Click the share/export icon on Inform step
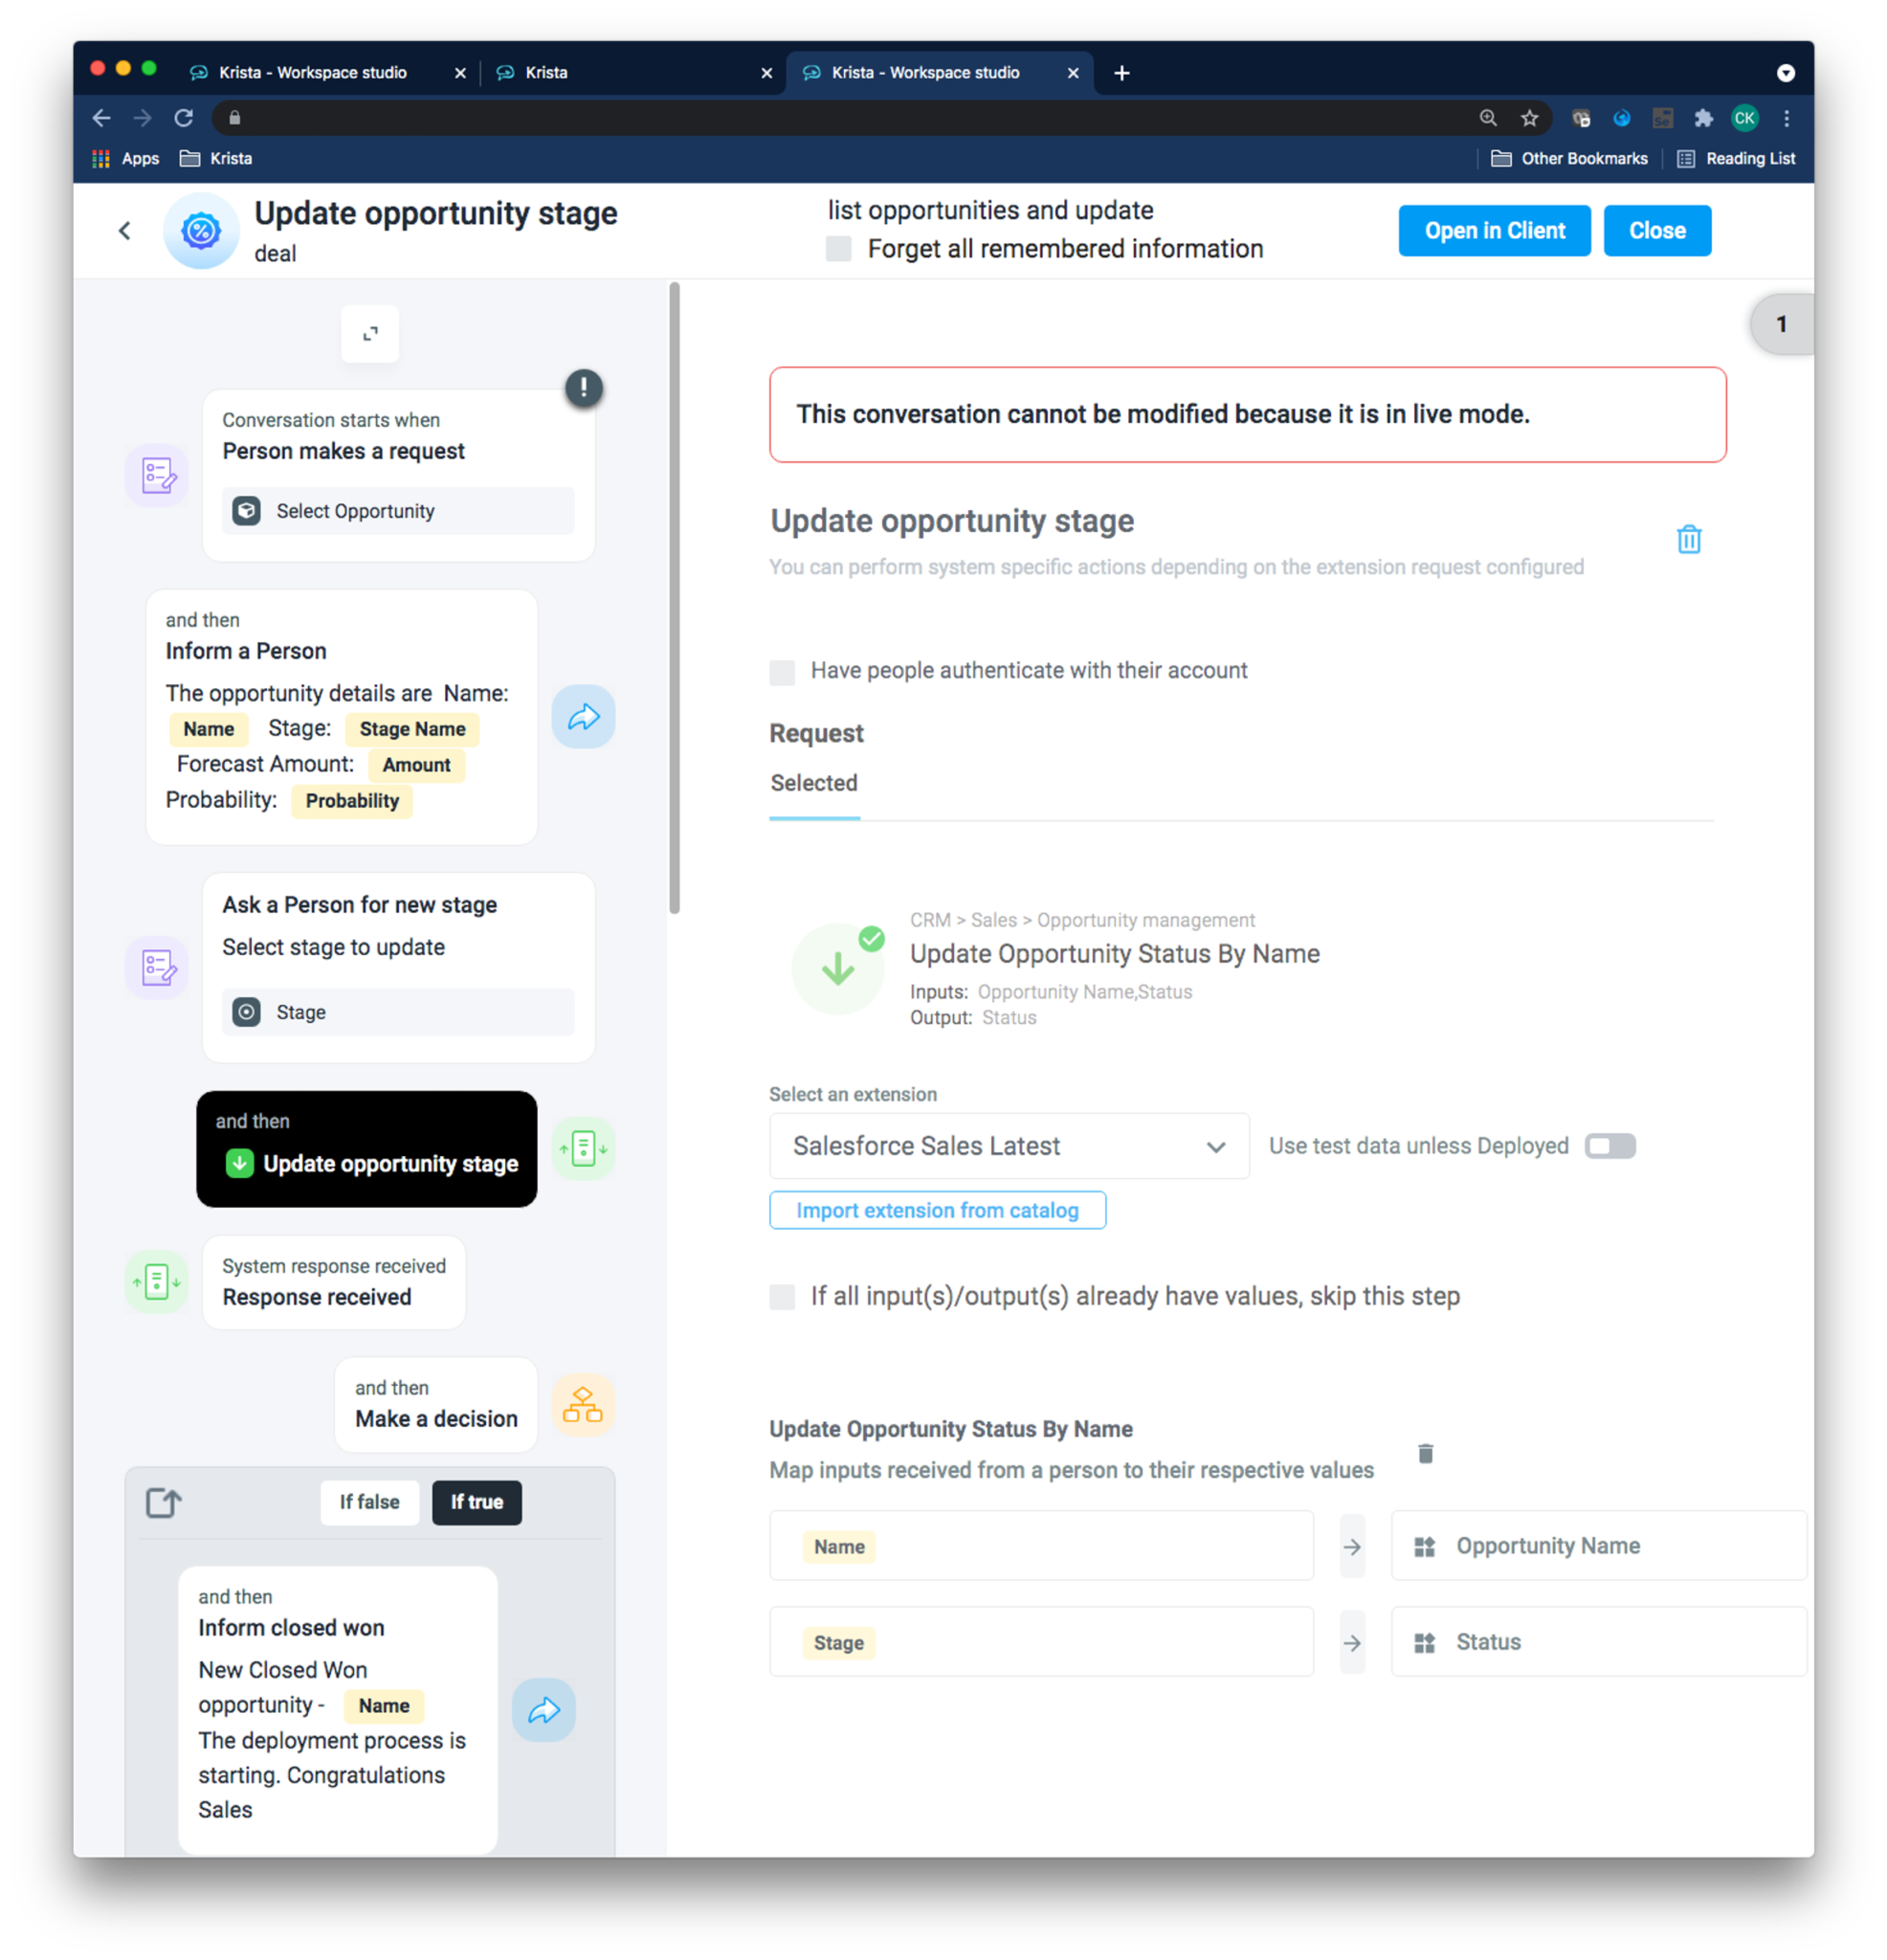The height and width of the screenshot is (1960, 1887). click(x=585, y=714)
